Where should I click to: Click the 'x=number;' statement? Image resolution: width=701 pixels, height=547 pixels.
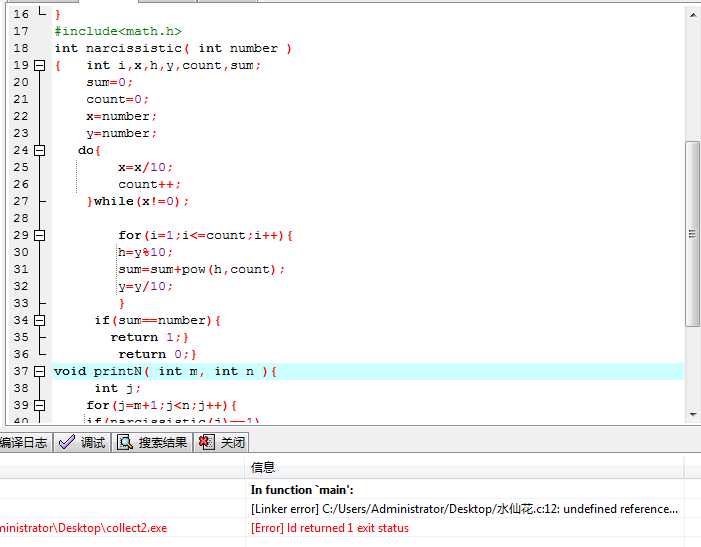pyautogui.click(x=122, y=116)
